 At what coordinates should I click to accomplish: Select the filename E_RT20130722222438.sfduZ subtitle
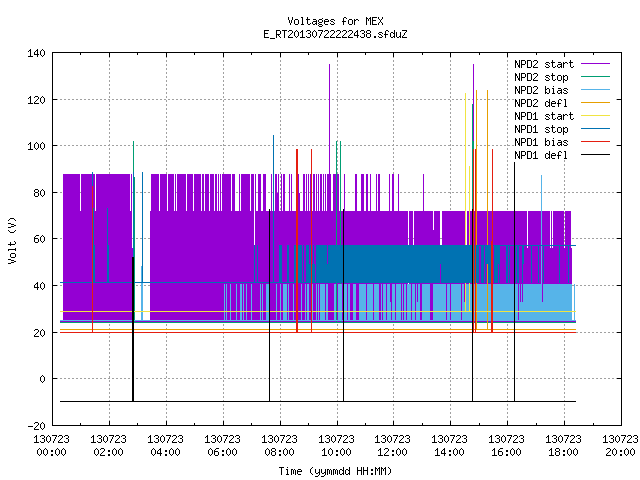[335, 34]
